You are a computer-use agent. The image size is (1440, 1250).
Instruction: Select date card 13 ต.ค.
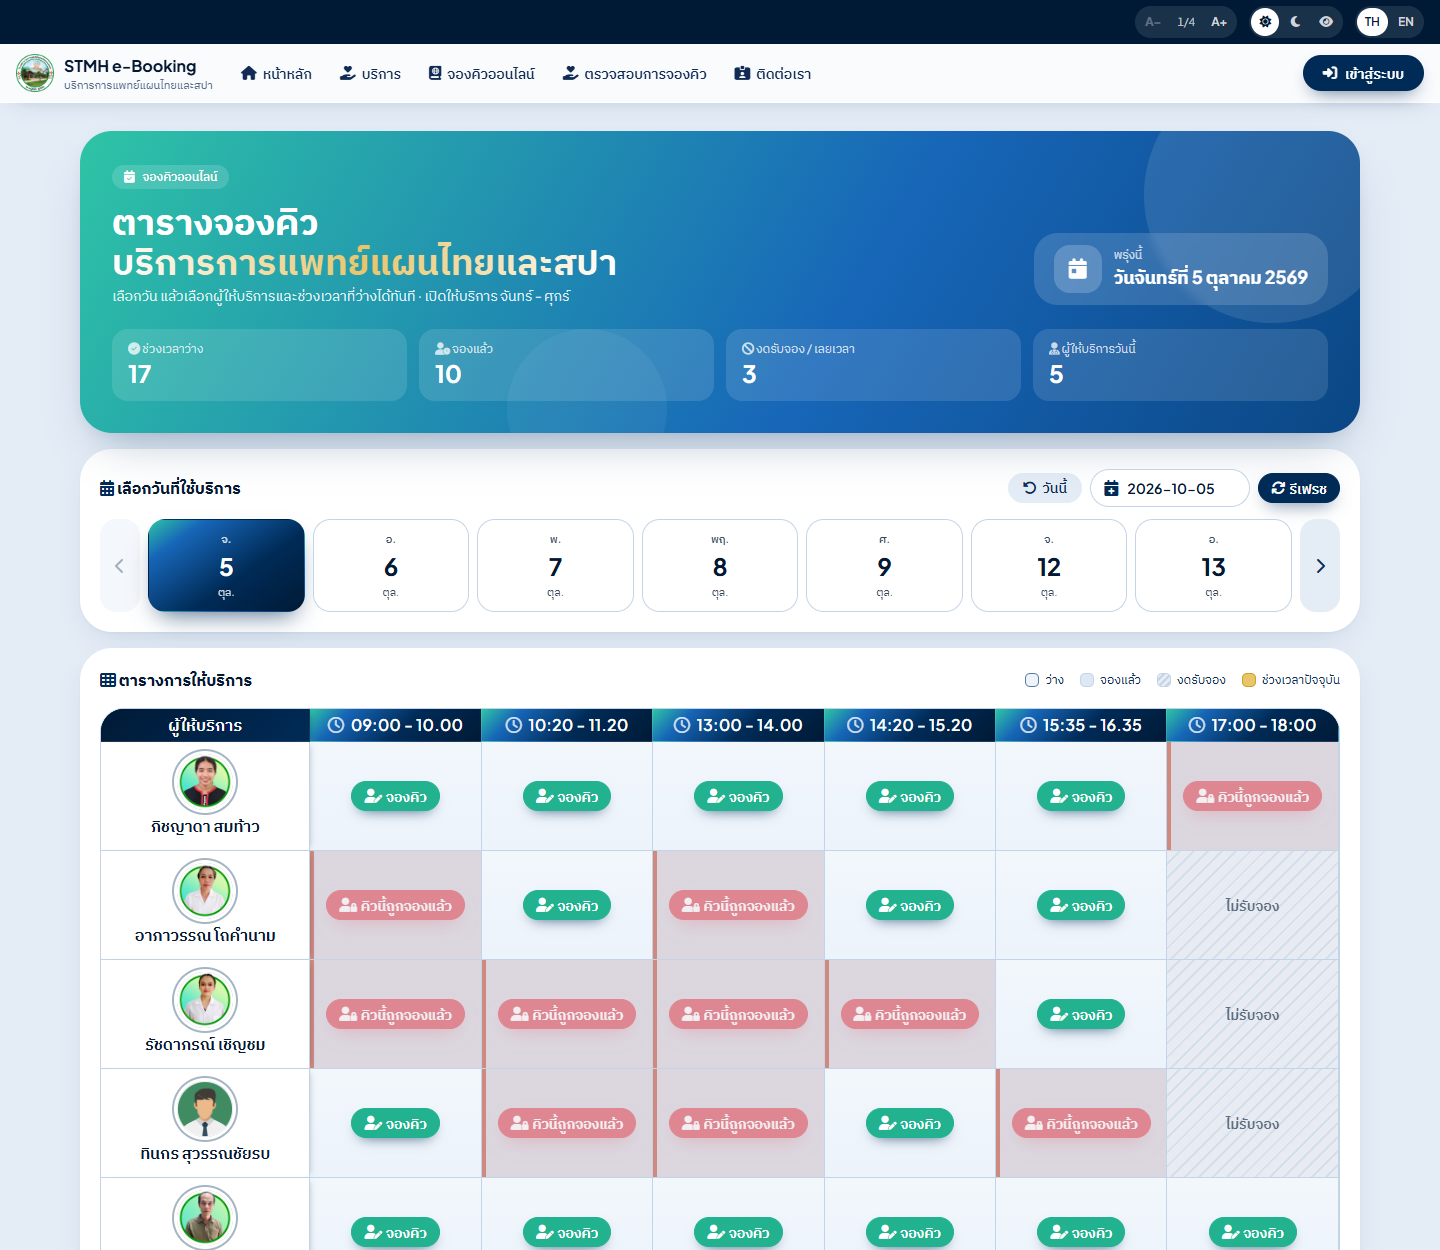coord(1213,565)
